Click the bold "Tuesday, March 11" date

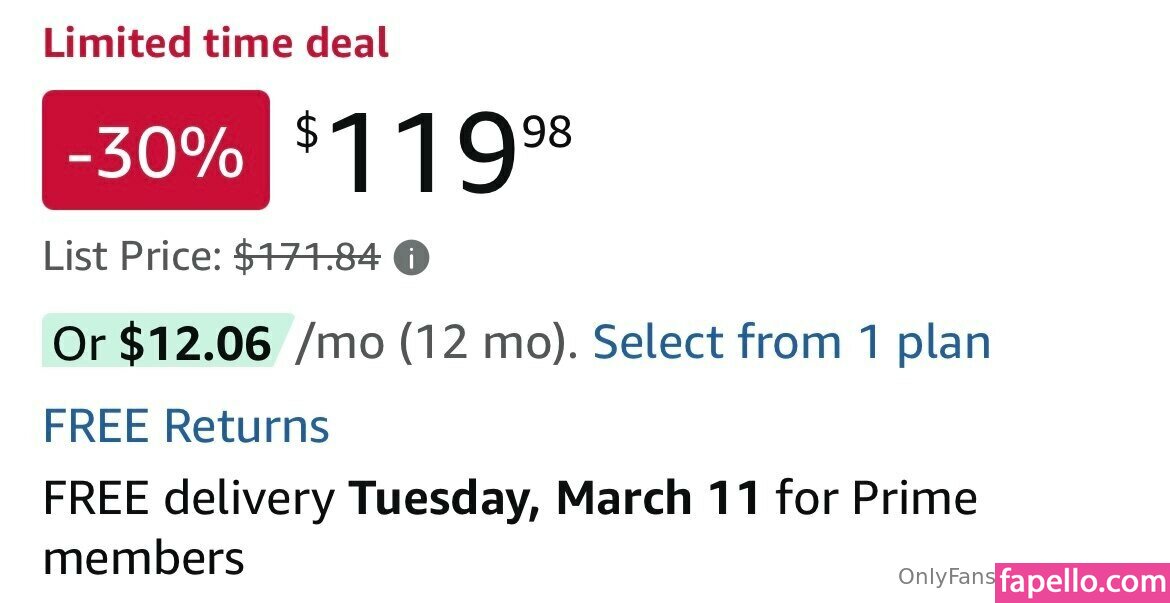tap(554, 498)
